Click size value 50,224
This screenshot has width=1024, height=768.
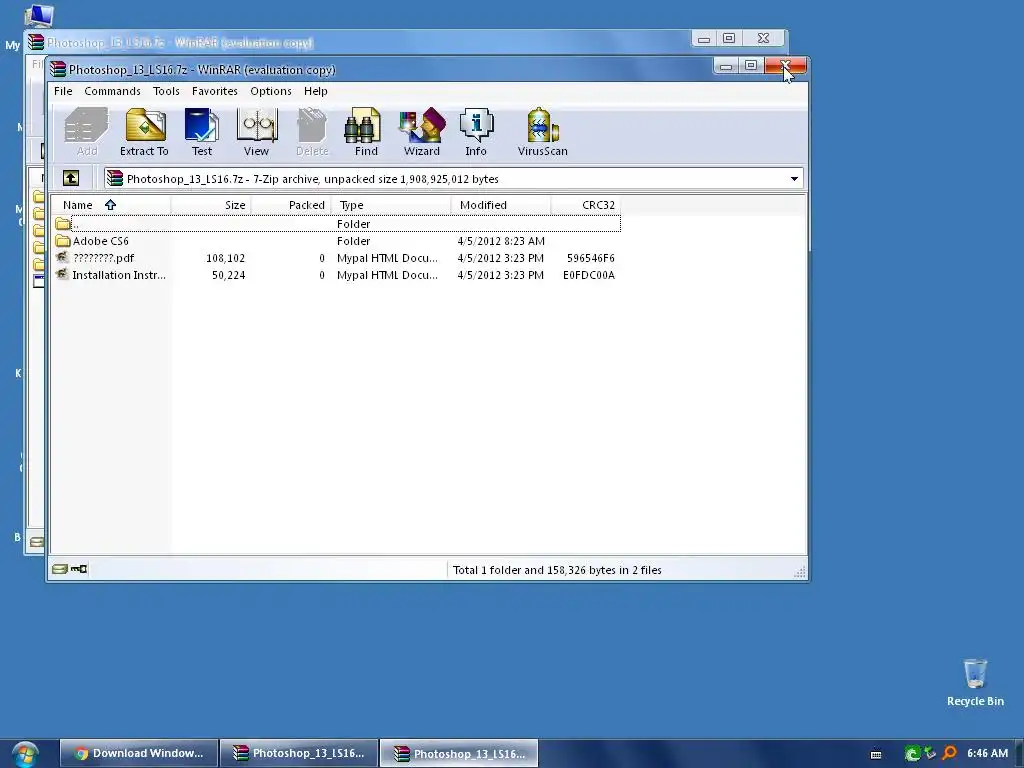coord(229,275)
